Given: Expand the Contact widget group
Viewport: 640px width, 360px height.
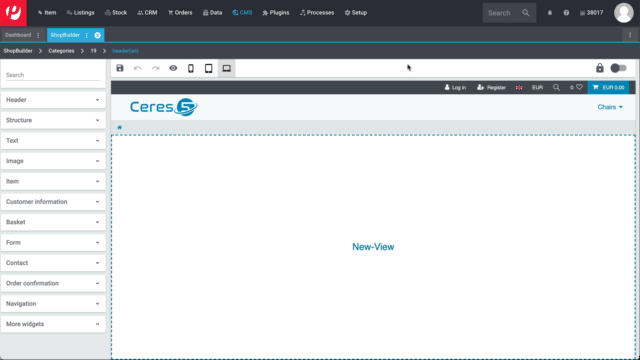Looking at the screenshot, I should (x=53, y=263).
